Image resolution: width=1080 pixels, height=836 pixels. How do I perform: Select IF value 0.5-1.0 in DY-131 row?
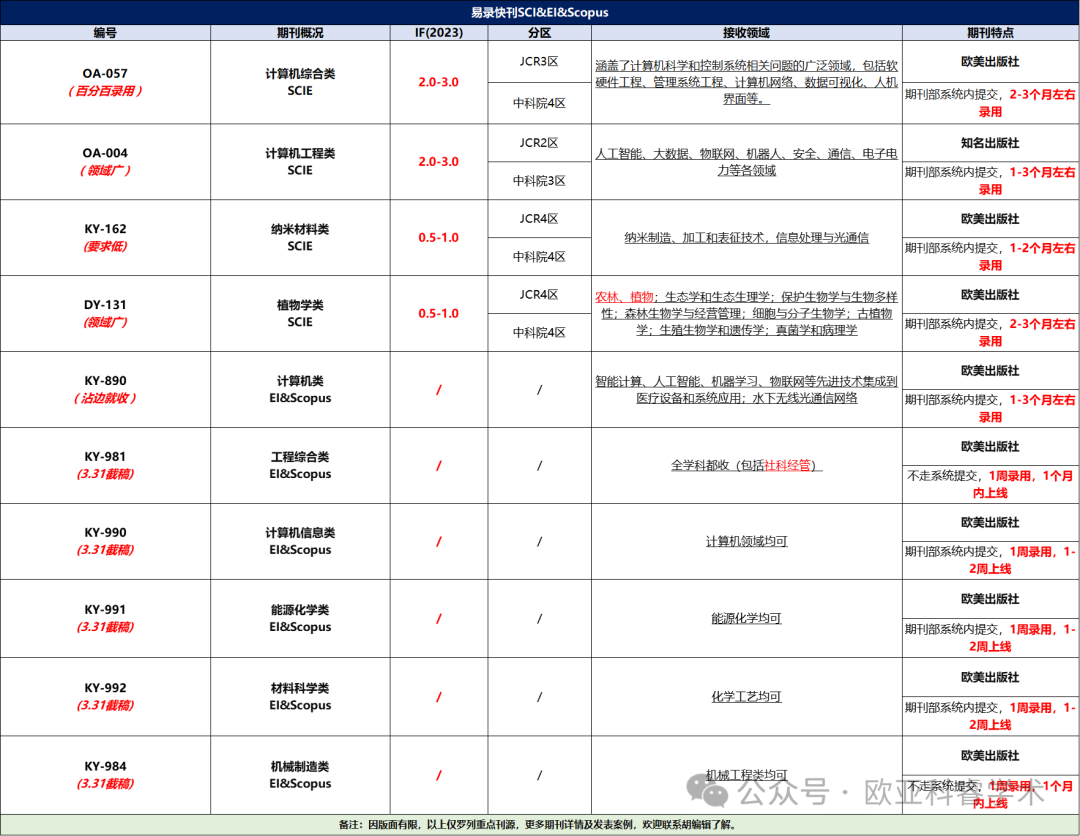(439, 313)
